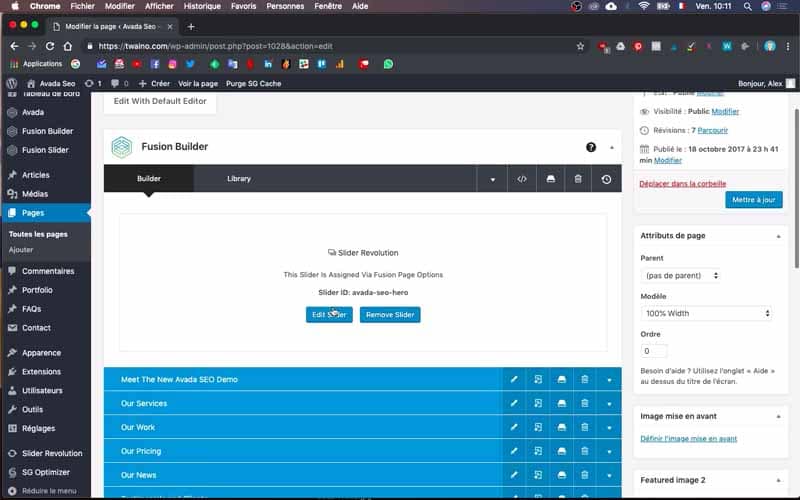The image size is (800, 500).
Task: Edit the Our Work container with pencil icon
Action: (x=514, y=428)
